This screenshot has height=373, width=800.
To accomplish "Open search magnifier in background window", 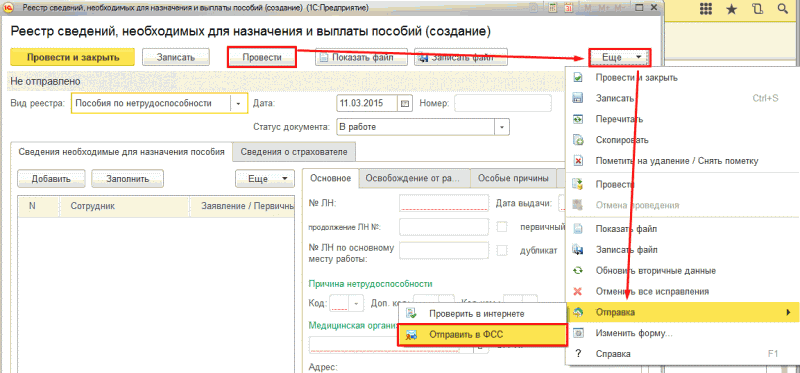I will coord(782,9).
